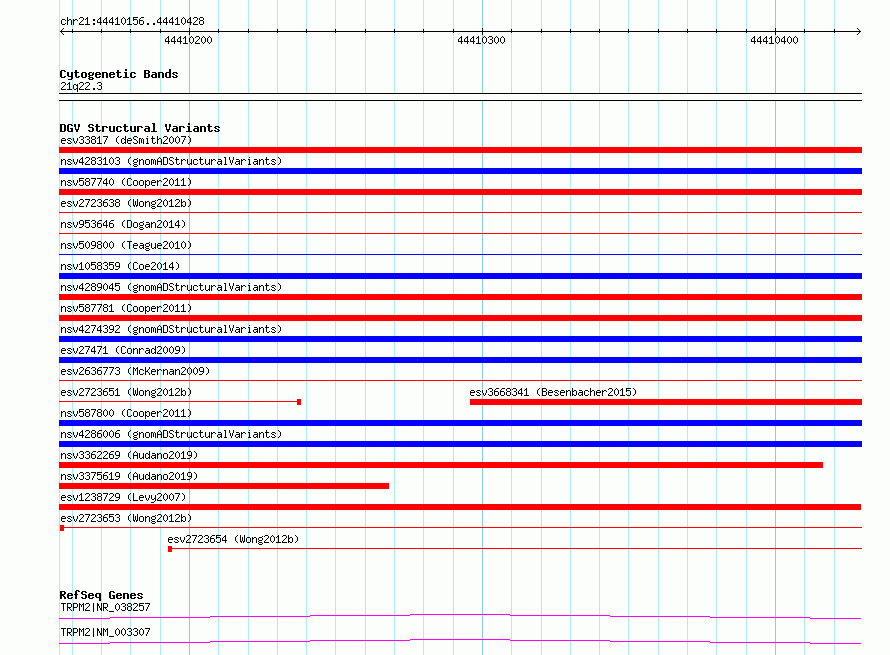890x655 pixels.
Task: Click the esv2723651 (Wong2012b) label
Action: pyautogui.click(x=126, y=392)
